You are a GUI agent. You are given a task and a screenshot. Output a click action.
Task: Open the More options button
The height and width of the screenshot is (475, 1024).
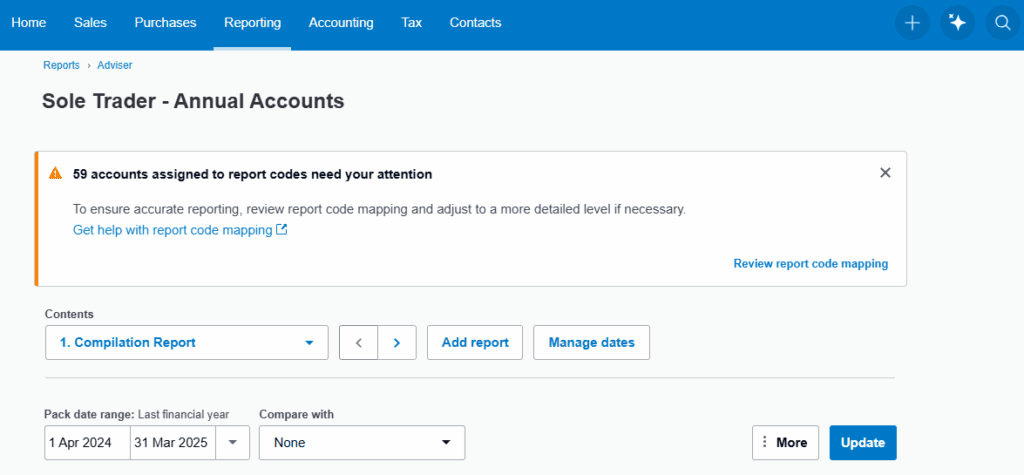pos(785,443)
